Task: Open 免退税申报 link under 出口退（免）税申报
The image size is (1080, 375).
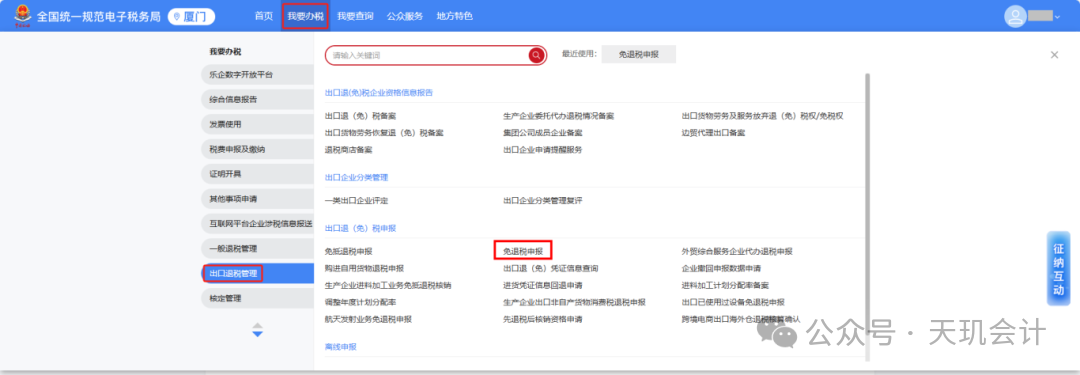Action: click(x=523, y=251)
